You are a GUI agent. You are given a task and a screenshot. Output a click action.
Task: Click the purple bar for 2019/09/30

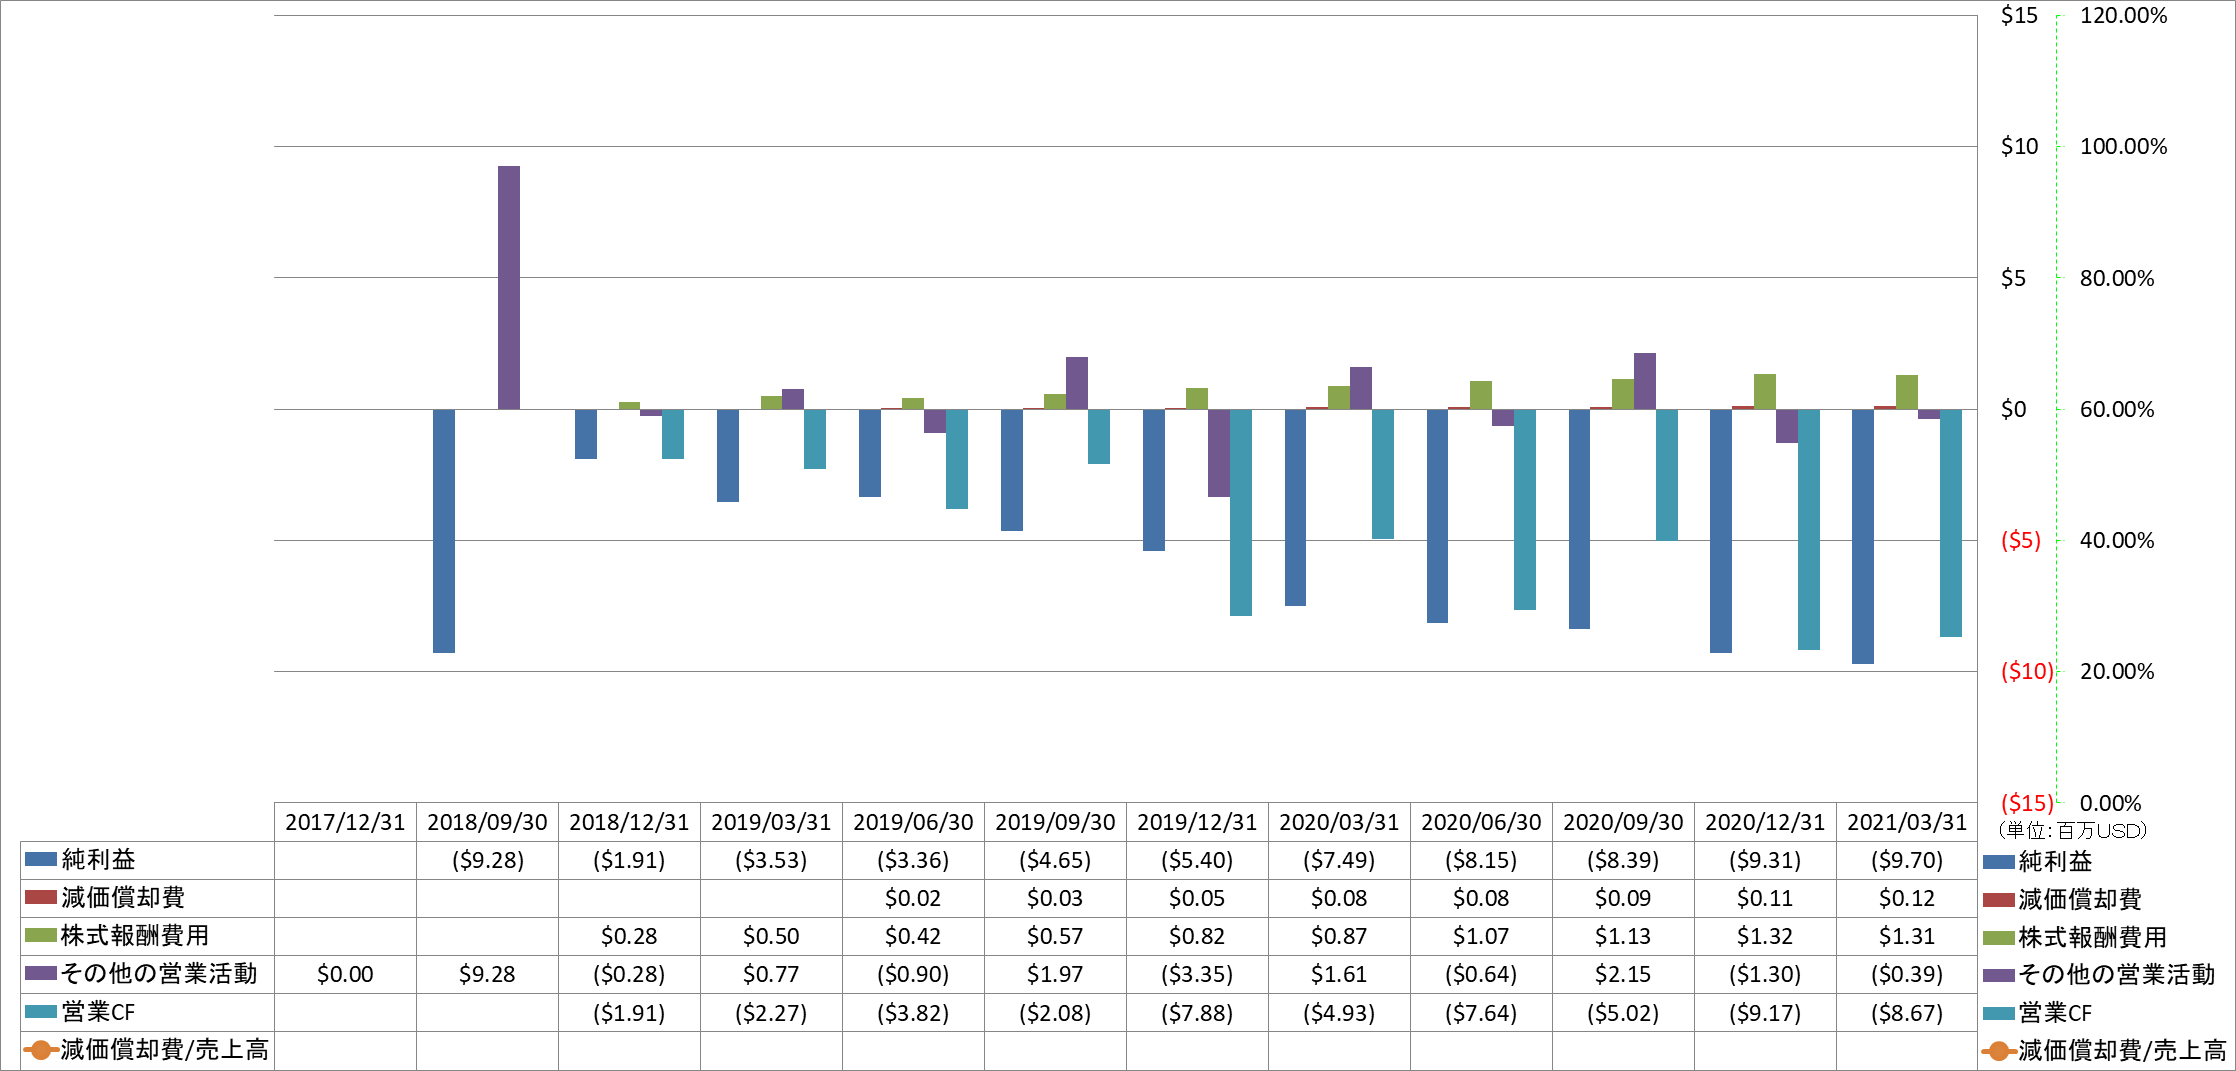[1077, 383]
